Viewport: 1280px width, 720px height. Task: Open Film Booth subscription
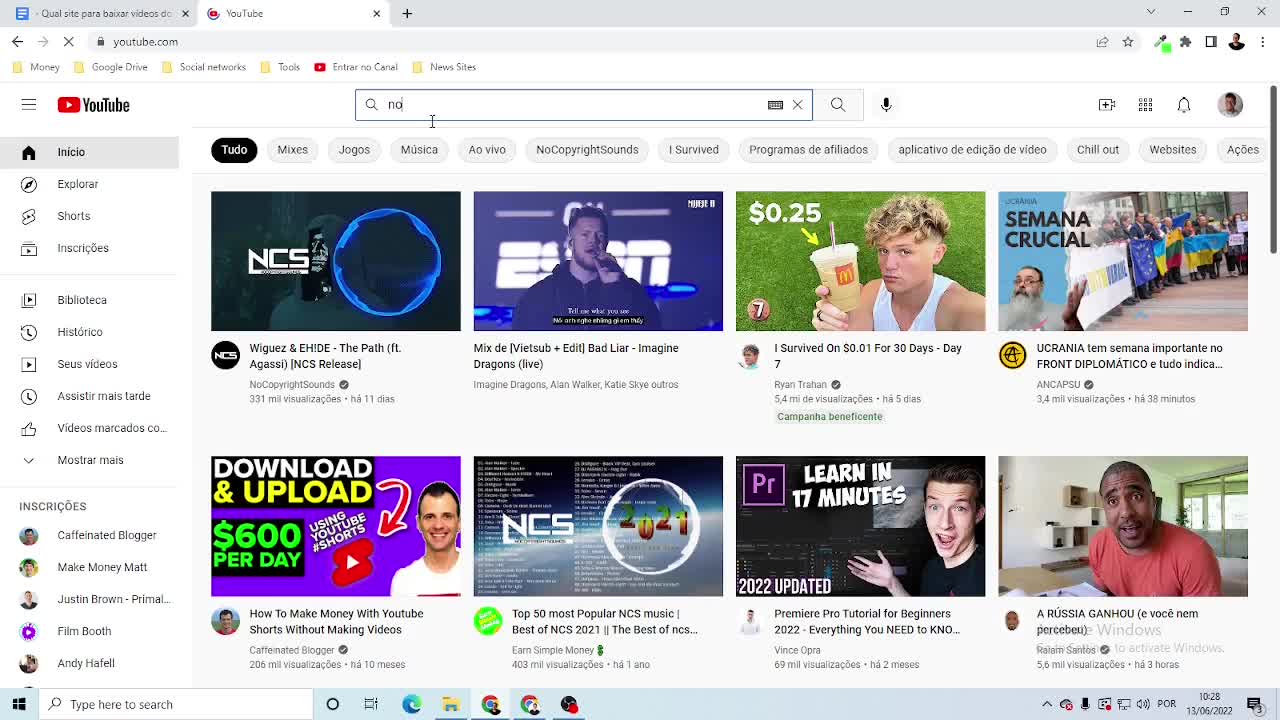click(89, 631)
